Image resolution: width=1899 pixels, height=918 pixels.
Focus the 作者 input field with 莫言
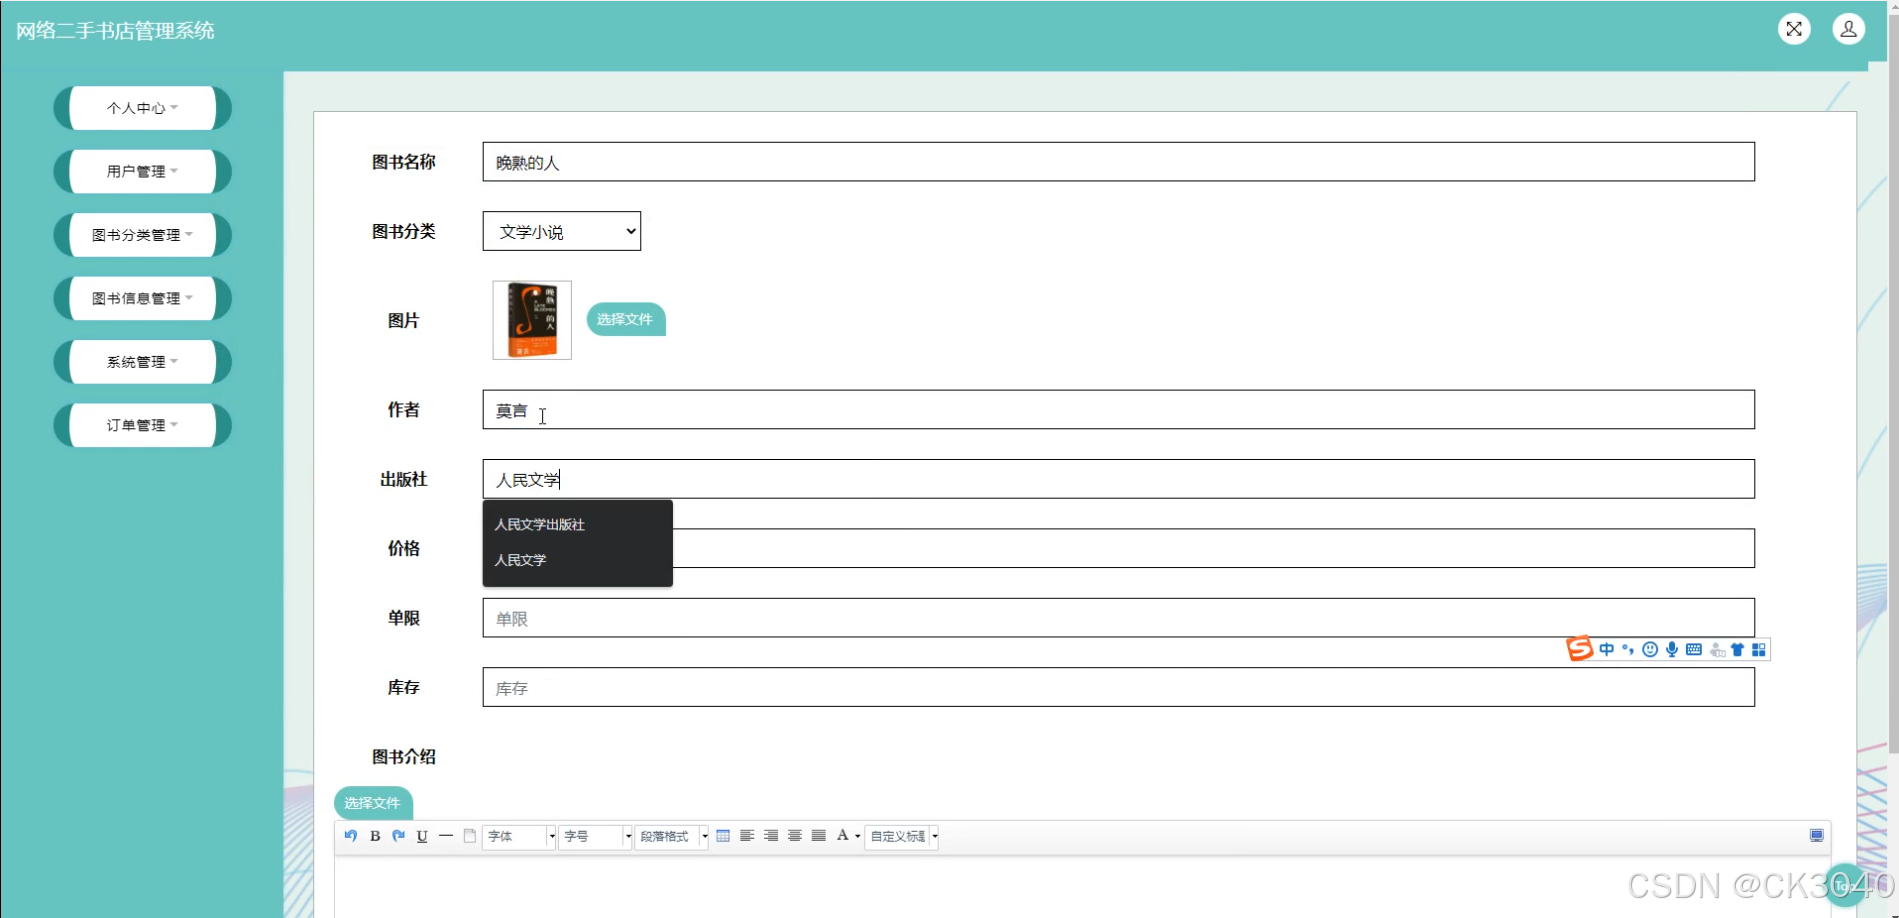click(1118, 410)
